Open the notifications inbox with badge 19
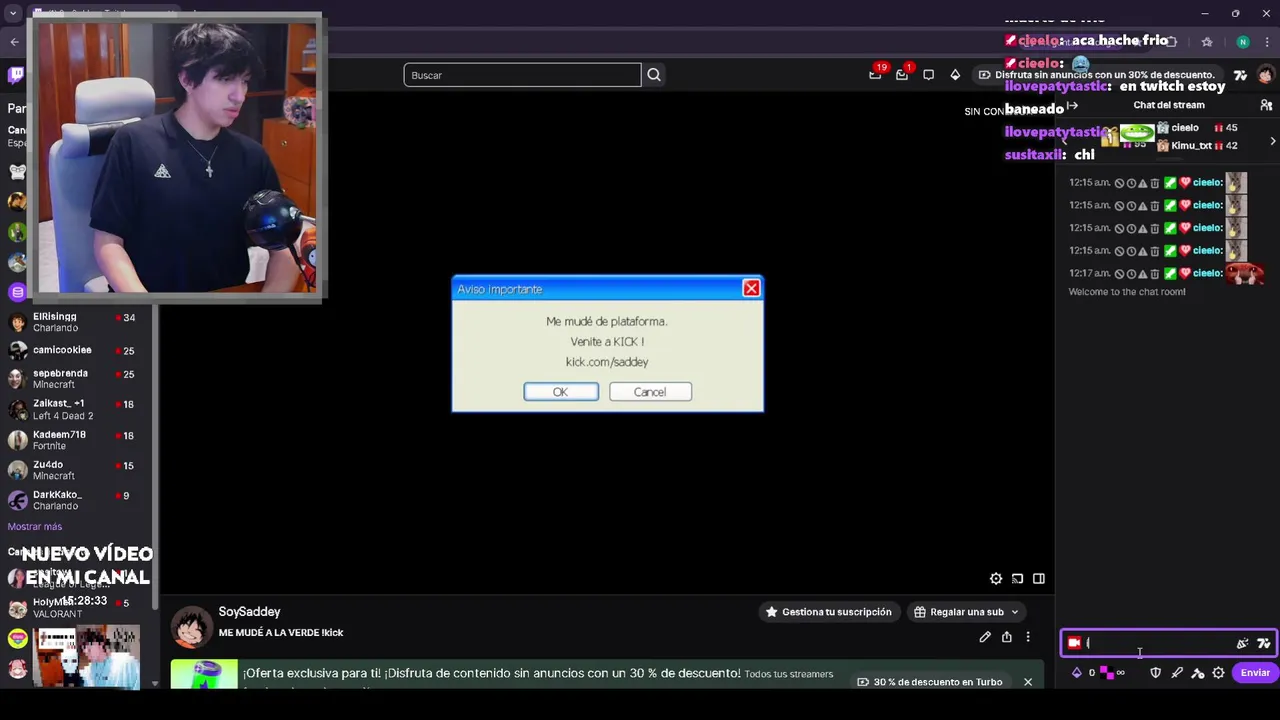Screen dimensions: 1280x720 point(876,74)
